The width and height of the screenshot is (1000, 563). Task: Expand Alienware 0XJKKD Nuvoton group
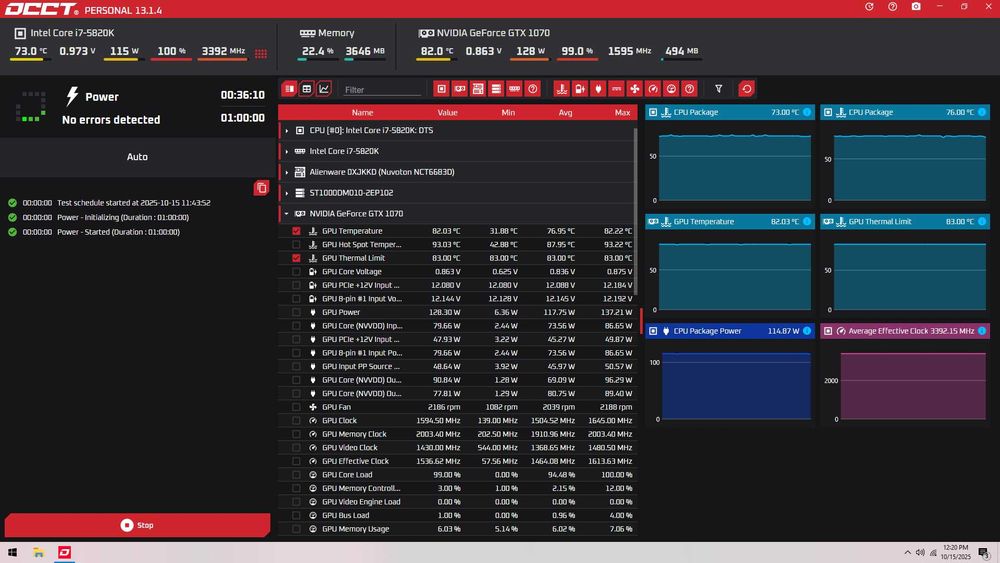click(286, 172)
